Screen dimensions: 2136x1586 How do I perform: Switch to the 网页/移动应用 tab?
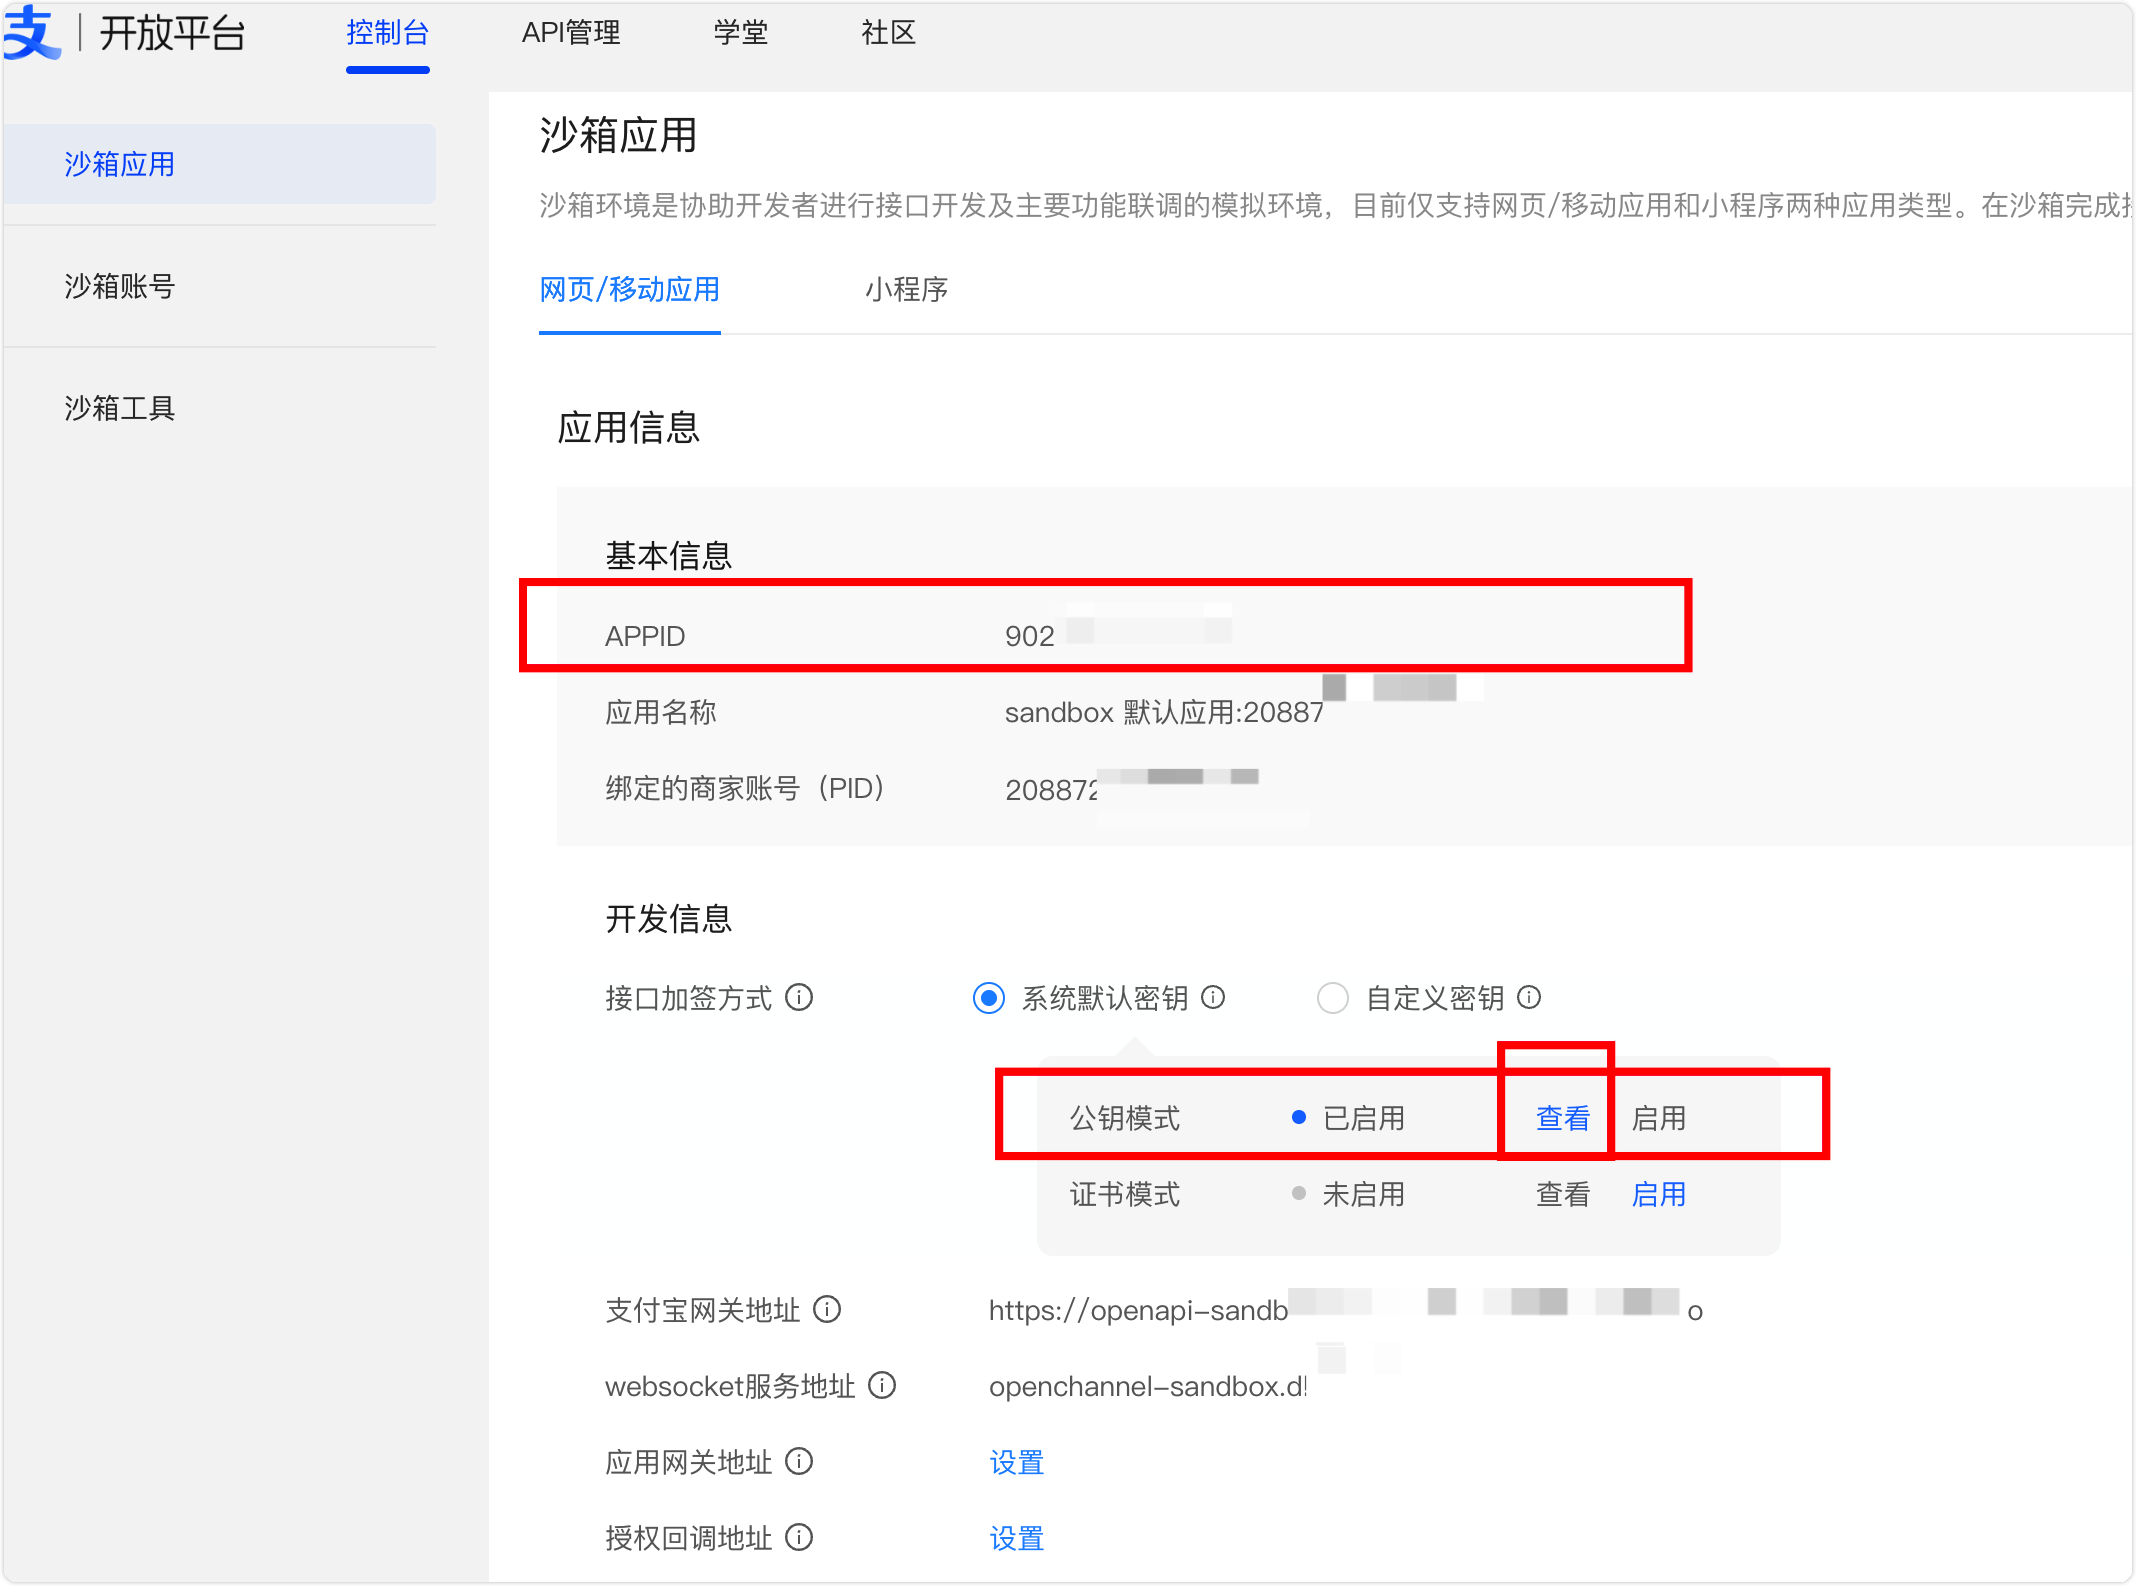(x=630, y=290)
